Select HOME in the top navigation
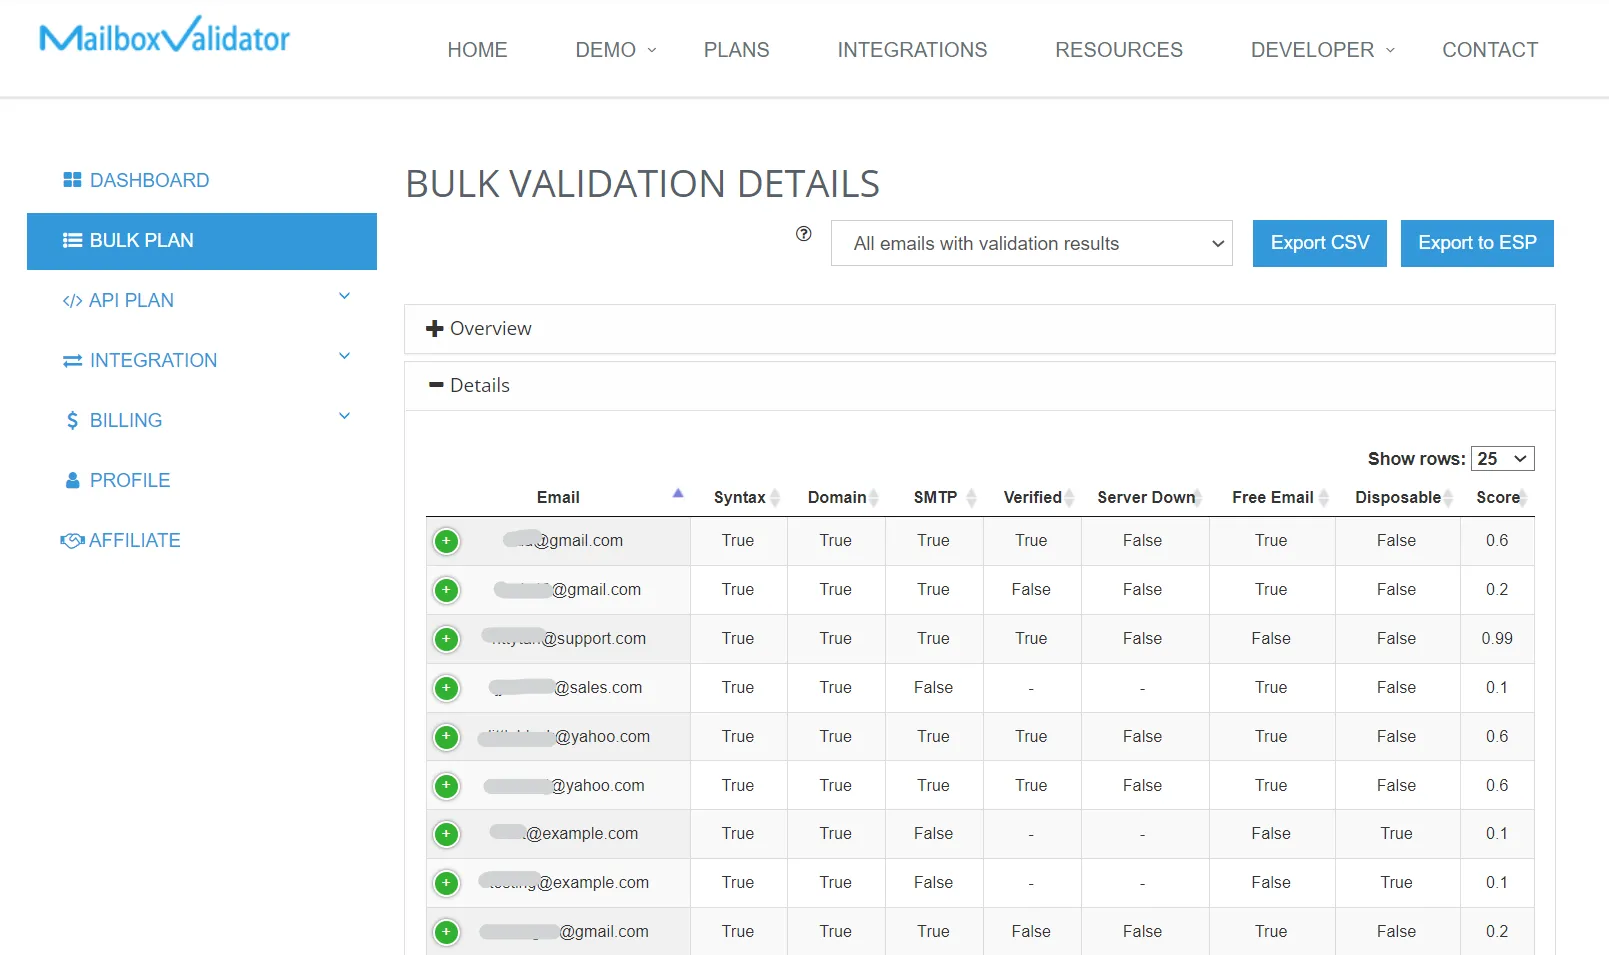This screenshot has height=955, width=1609. [x=477, y=49]
